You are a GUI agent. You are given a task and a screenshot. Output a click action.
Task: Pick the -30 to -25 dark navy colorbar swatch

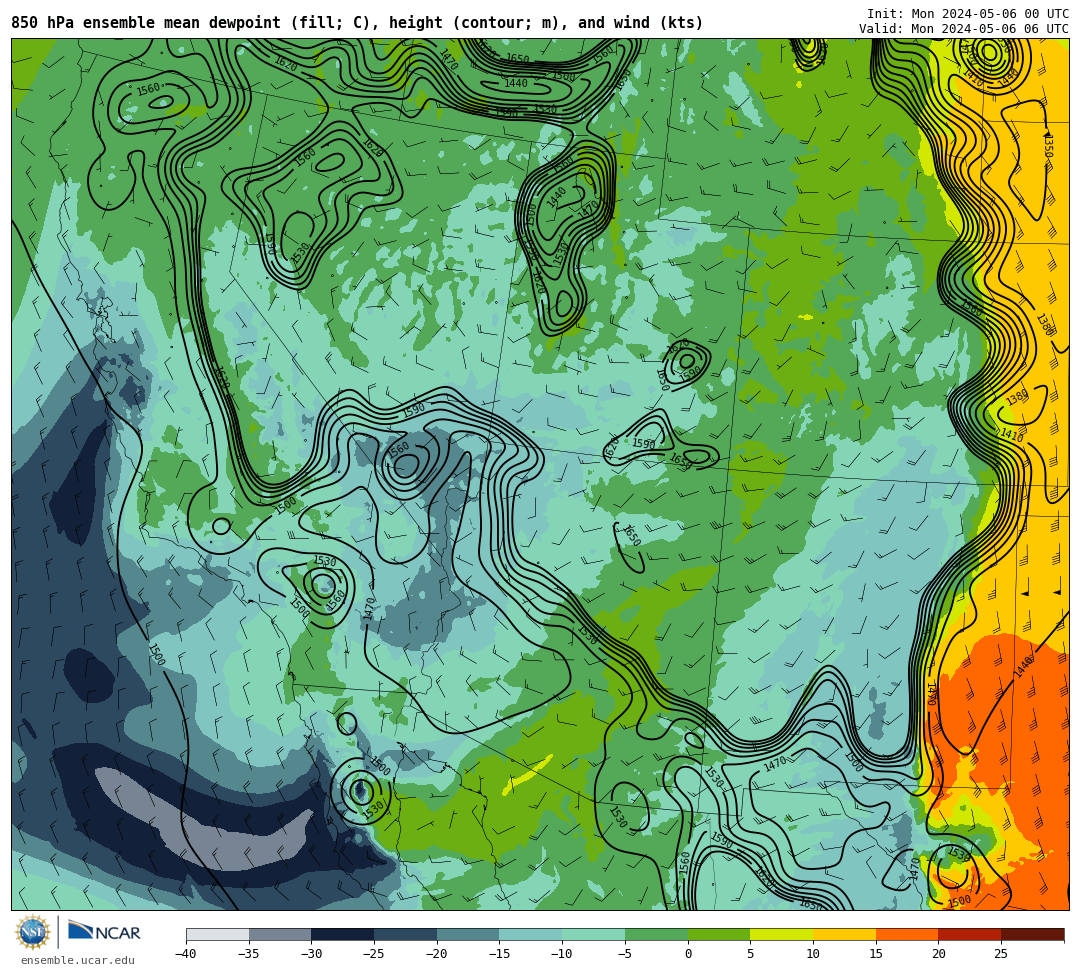(343, 934)
